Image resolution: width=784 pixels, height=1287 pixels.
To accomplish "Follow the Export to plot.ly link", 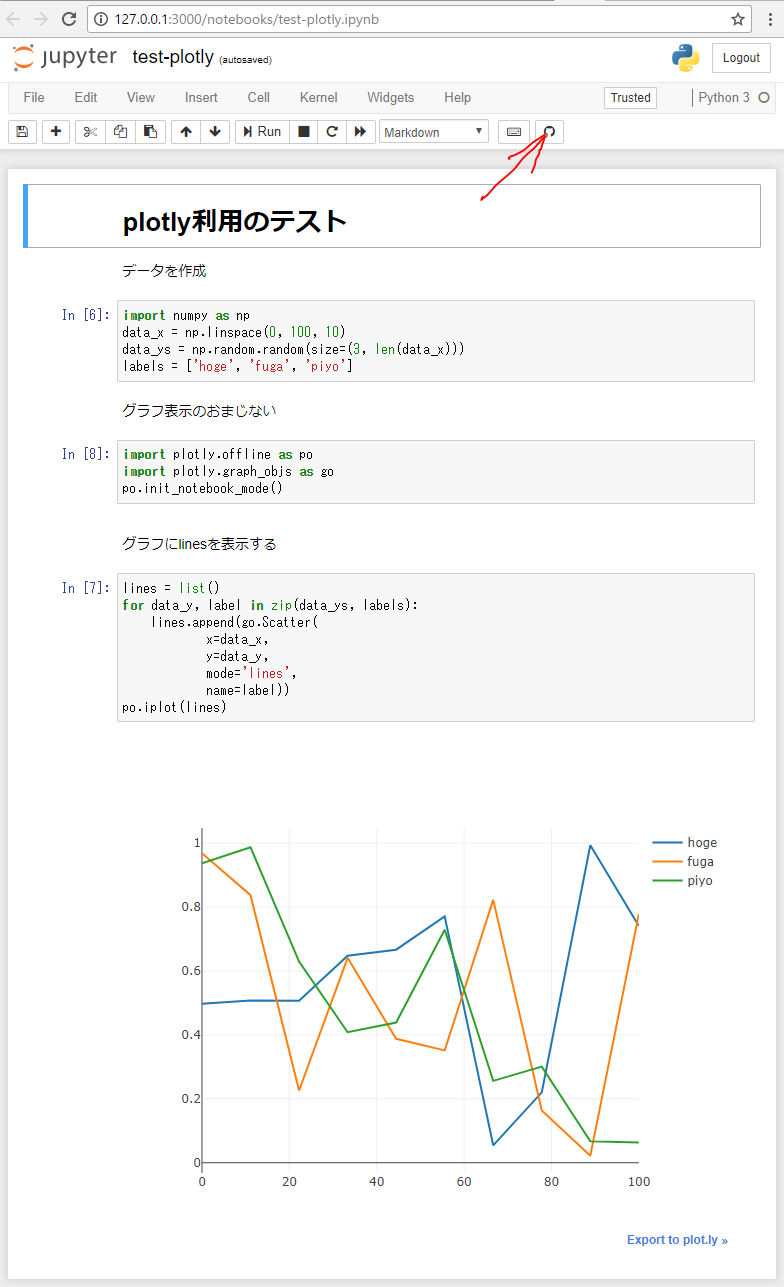I will pyautogui.click(x=677, y=1239).
